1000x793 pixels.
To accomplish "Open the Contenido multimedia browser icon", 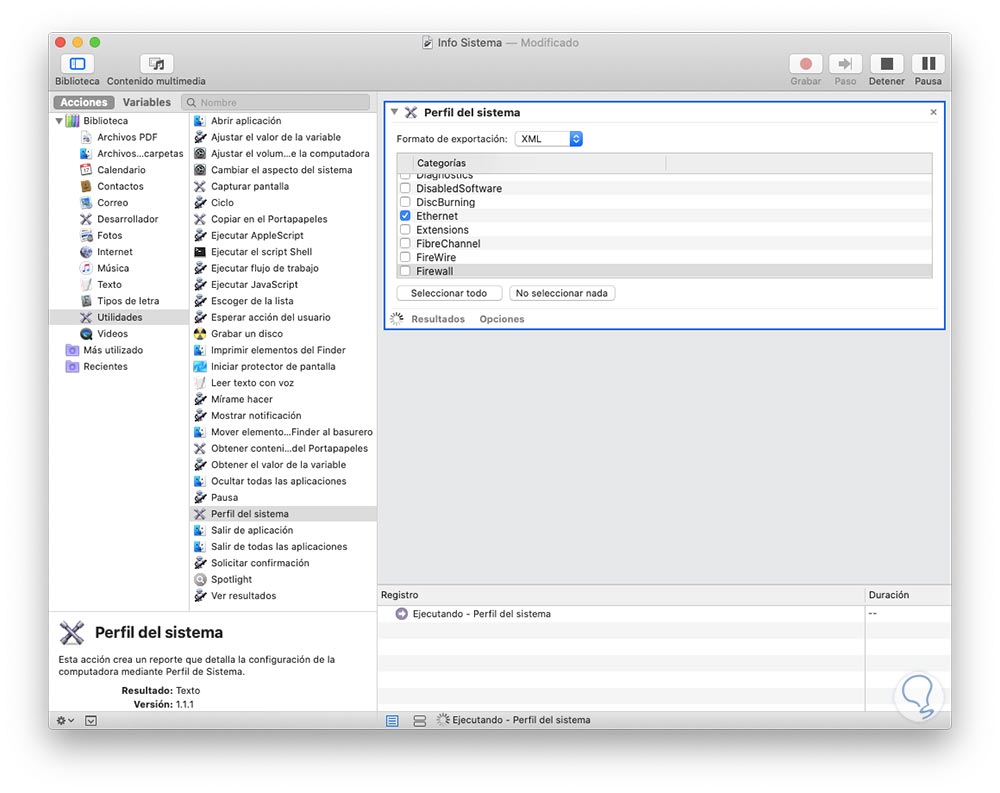I will pyautogui.click(x=156, y=63).
